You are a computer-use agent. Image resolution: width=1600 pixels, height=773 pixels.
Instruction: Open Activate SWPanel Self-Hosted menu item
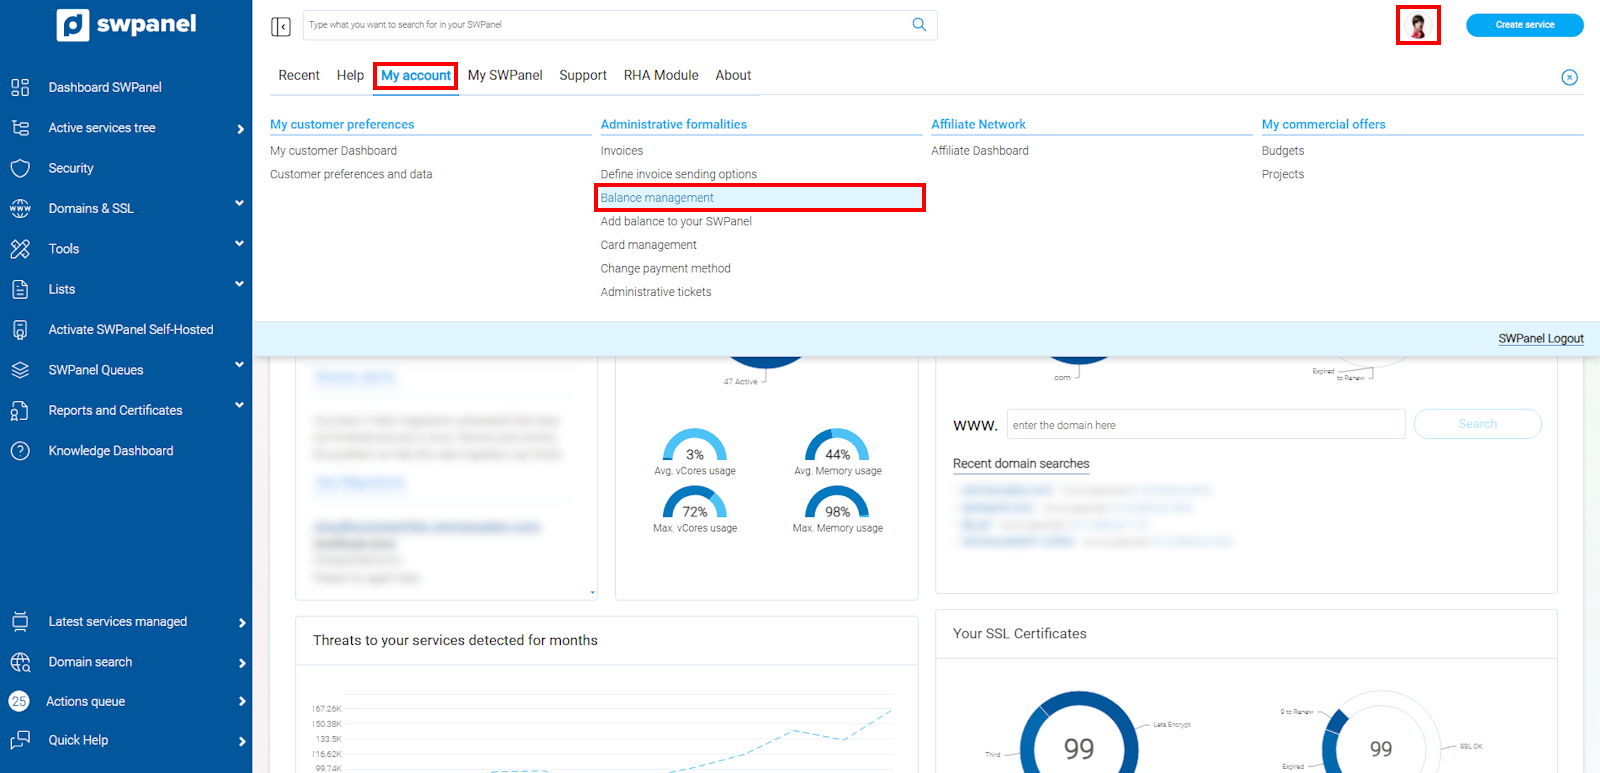[131, 330]
